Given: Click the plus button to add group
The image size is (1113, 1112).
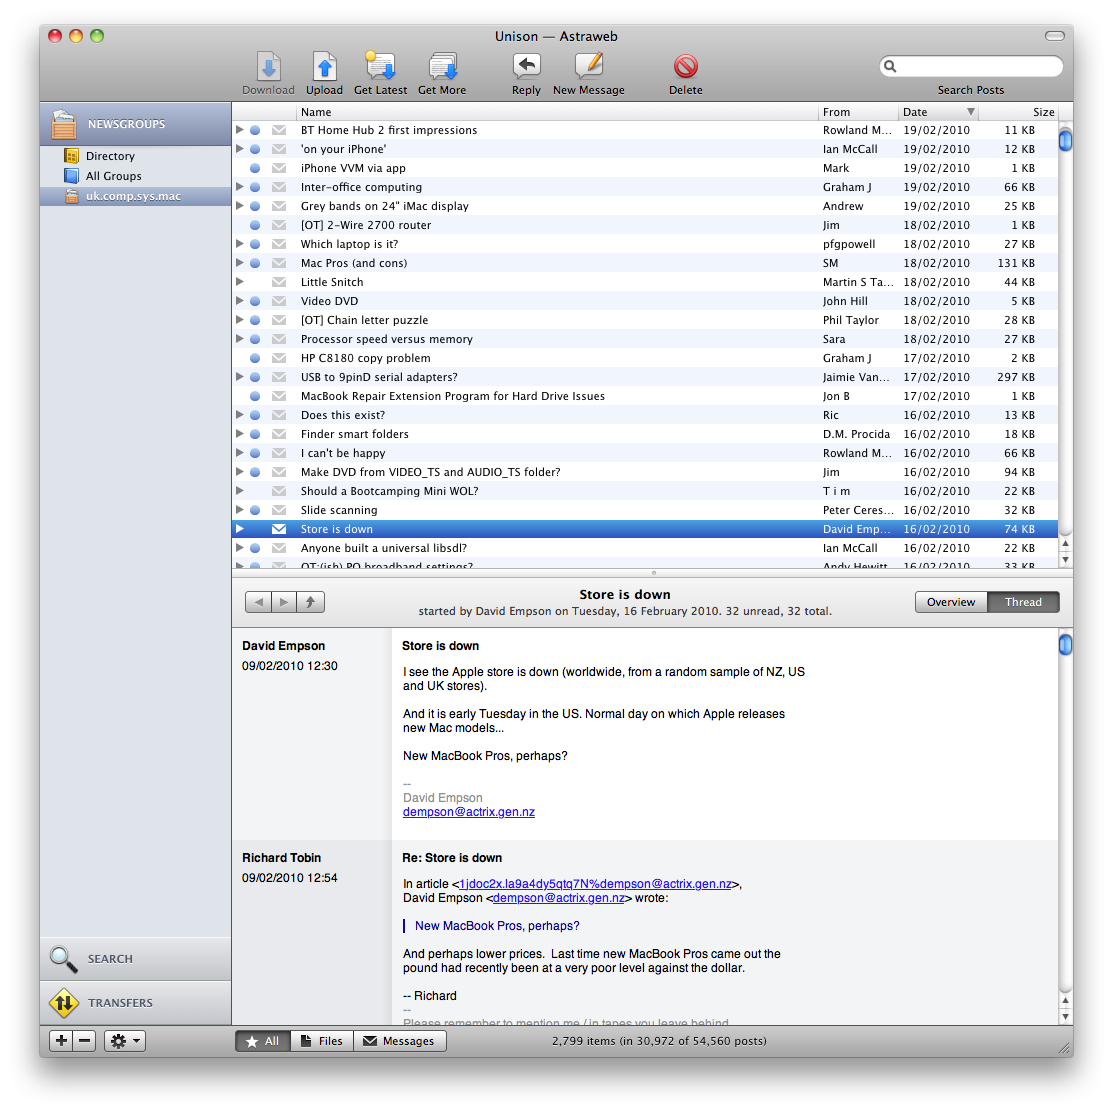Looking at the screenshot, I should click(x=62, y=1041).
